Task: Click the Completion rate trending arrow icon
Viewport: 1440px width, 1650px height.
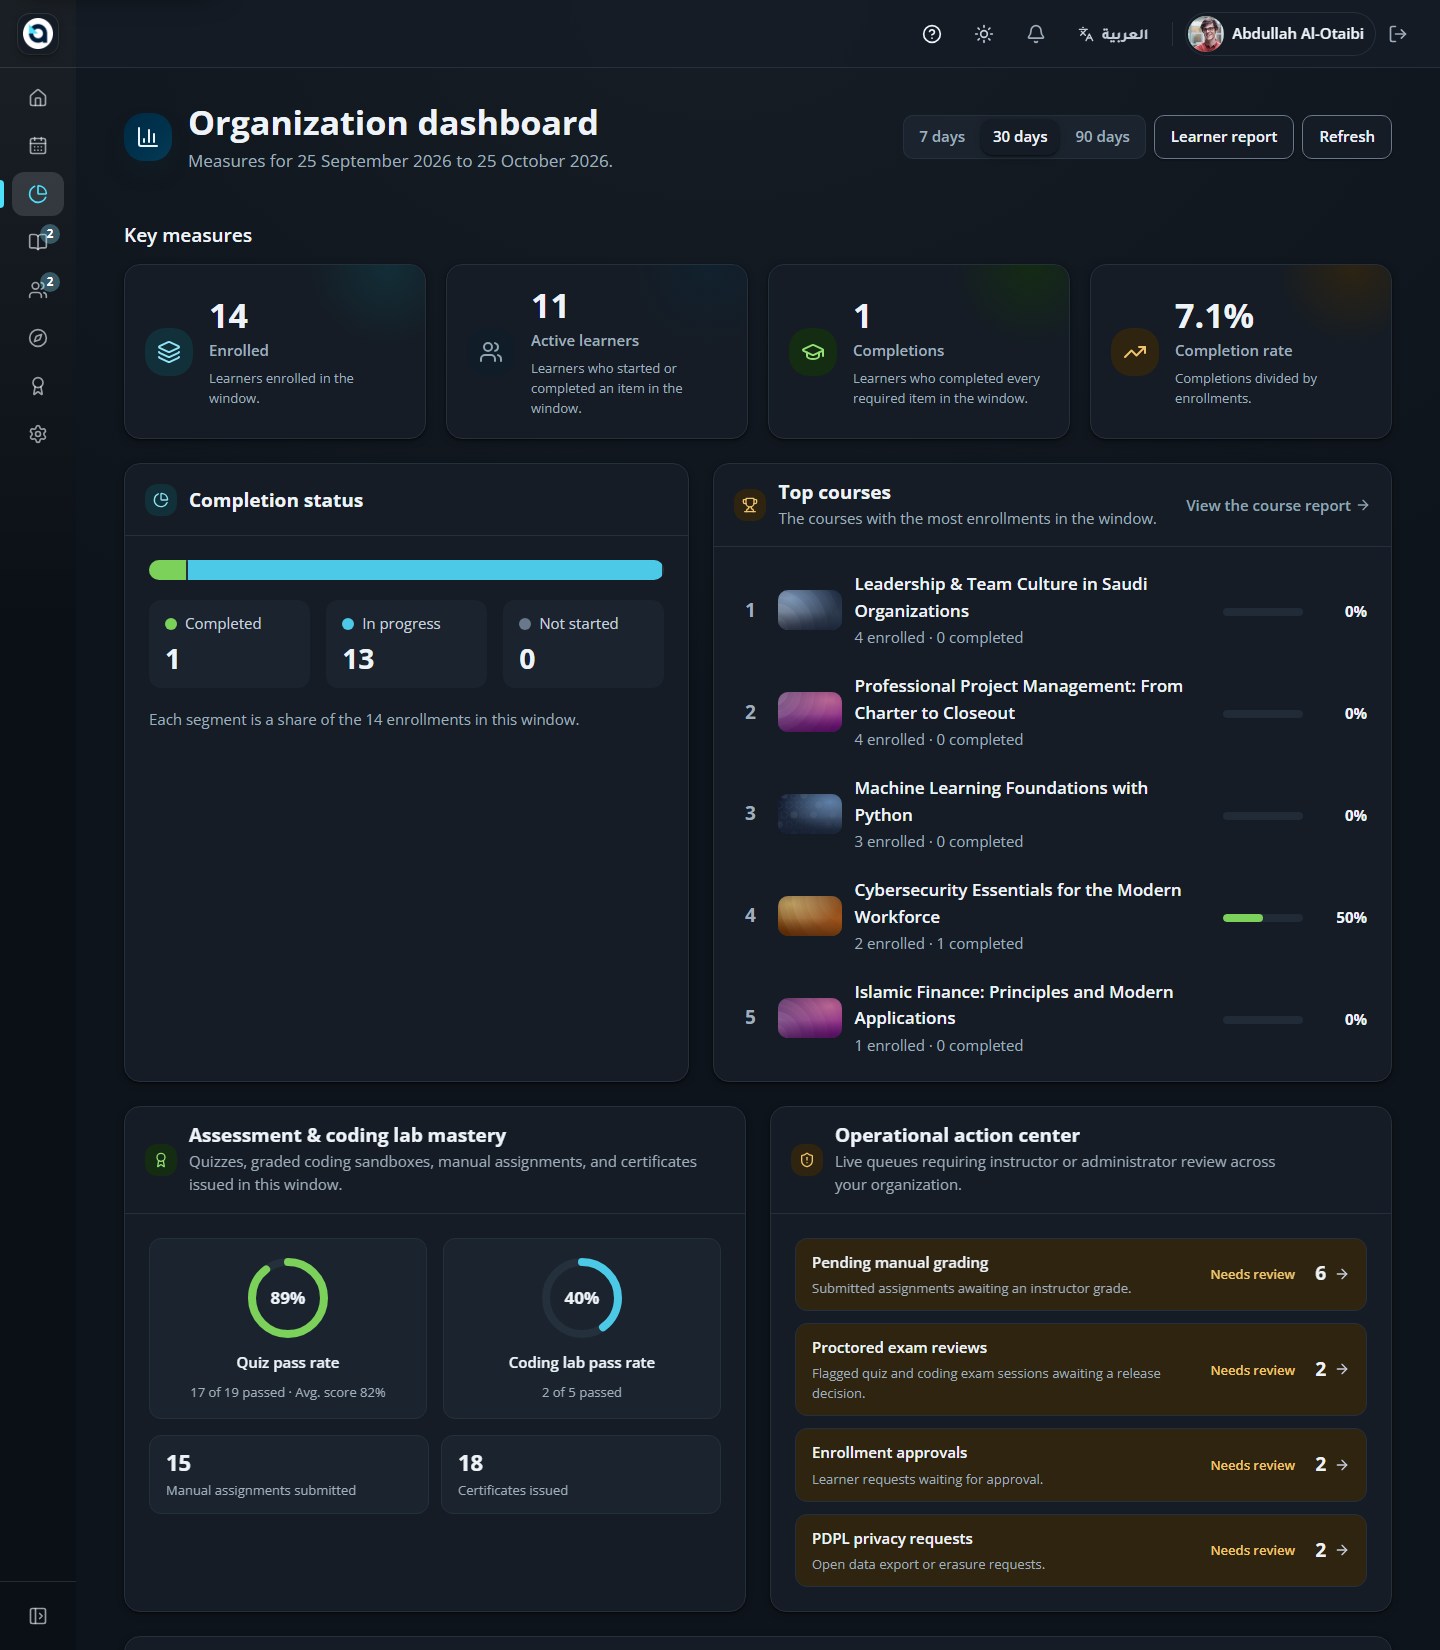Action: pyautogui.click(x=1135, y=352)
